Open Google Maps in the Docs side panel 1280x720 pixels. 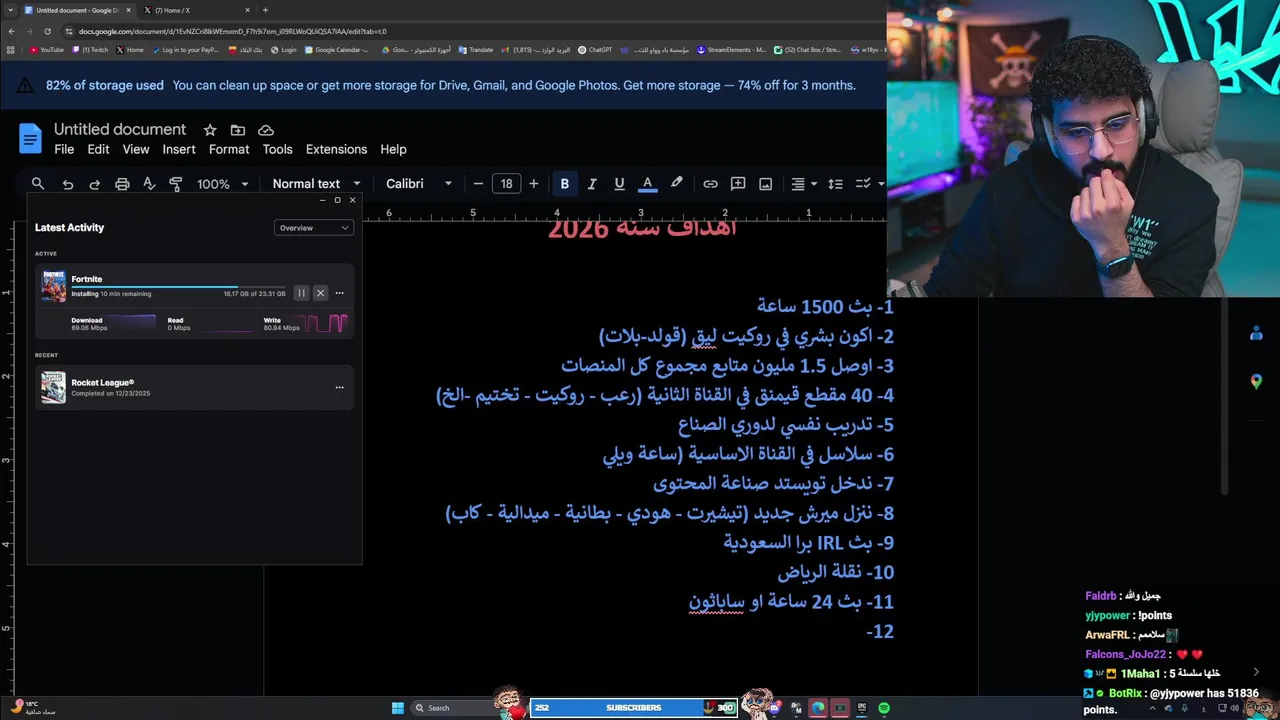[x=1256, y=381]
